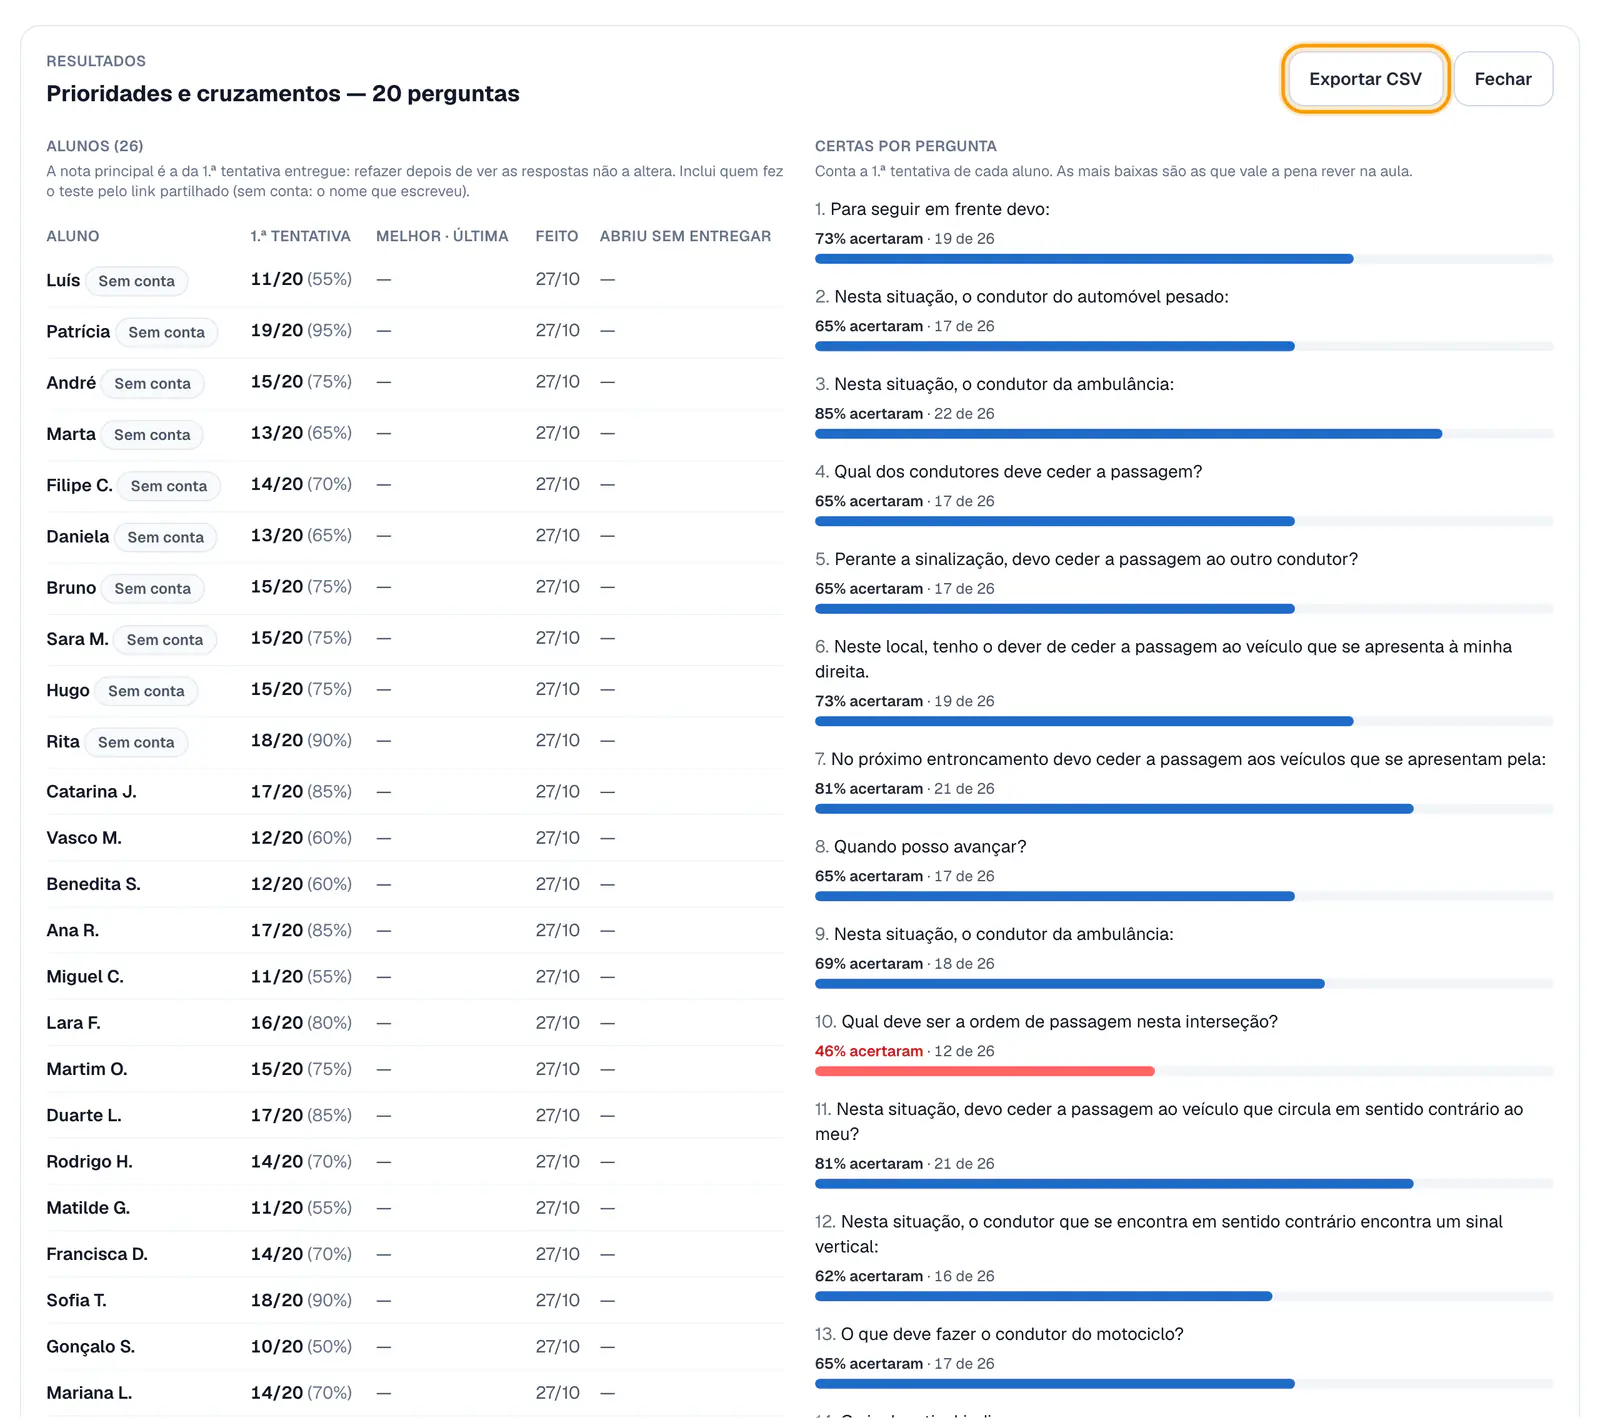
Task: Click the "Sem conta" badge next to Patrícia
Action: click(166, 332)
